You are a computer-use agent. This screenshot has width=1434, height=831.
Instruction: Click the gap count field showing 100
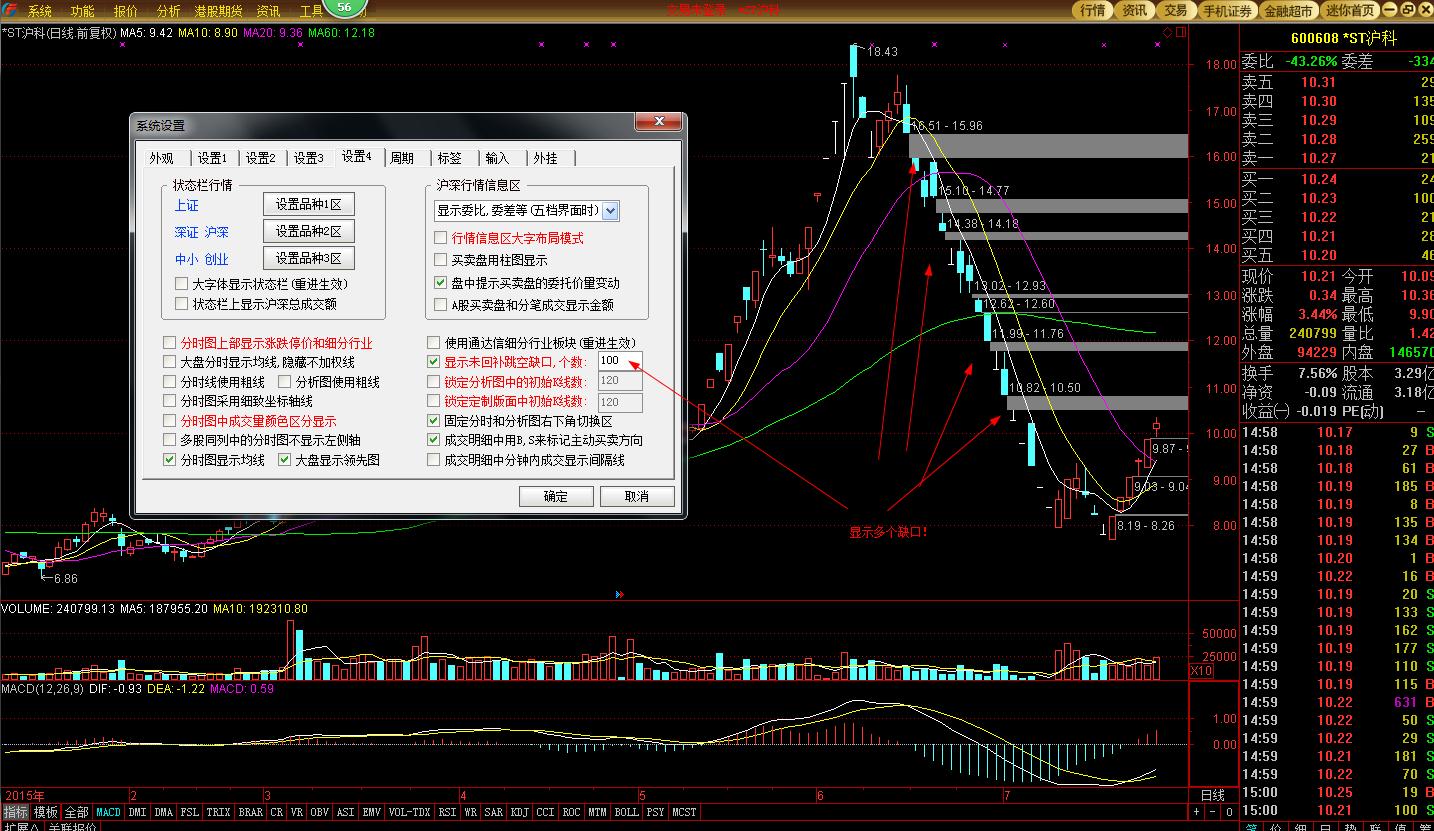click(620, 361)
